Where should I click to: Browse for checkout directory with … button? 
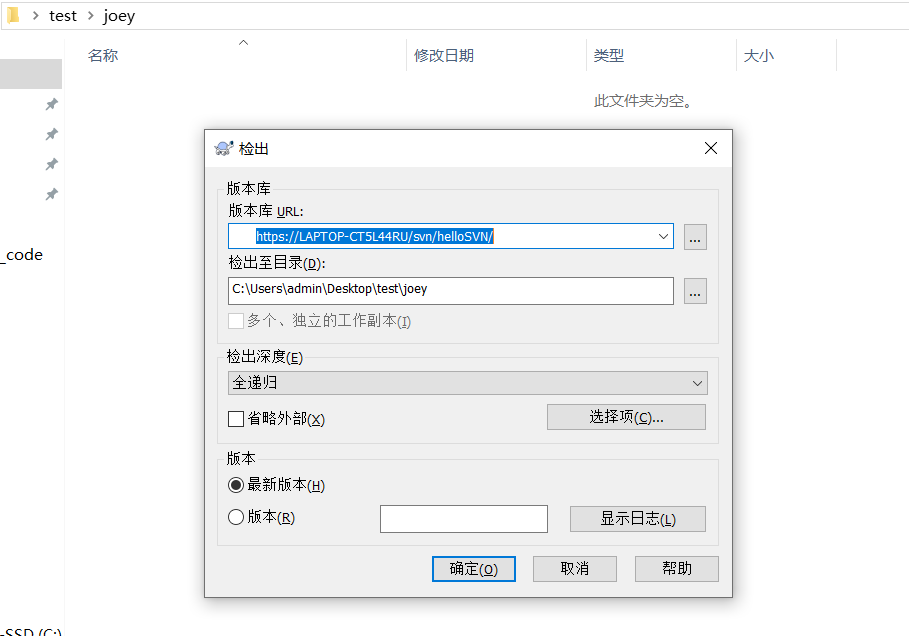pyautogui.click(x=695, y=290)
